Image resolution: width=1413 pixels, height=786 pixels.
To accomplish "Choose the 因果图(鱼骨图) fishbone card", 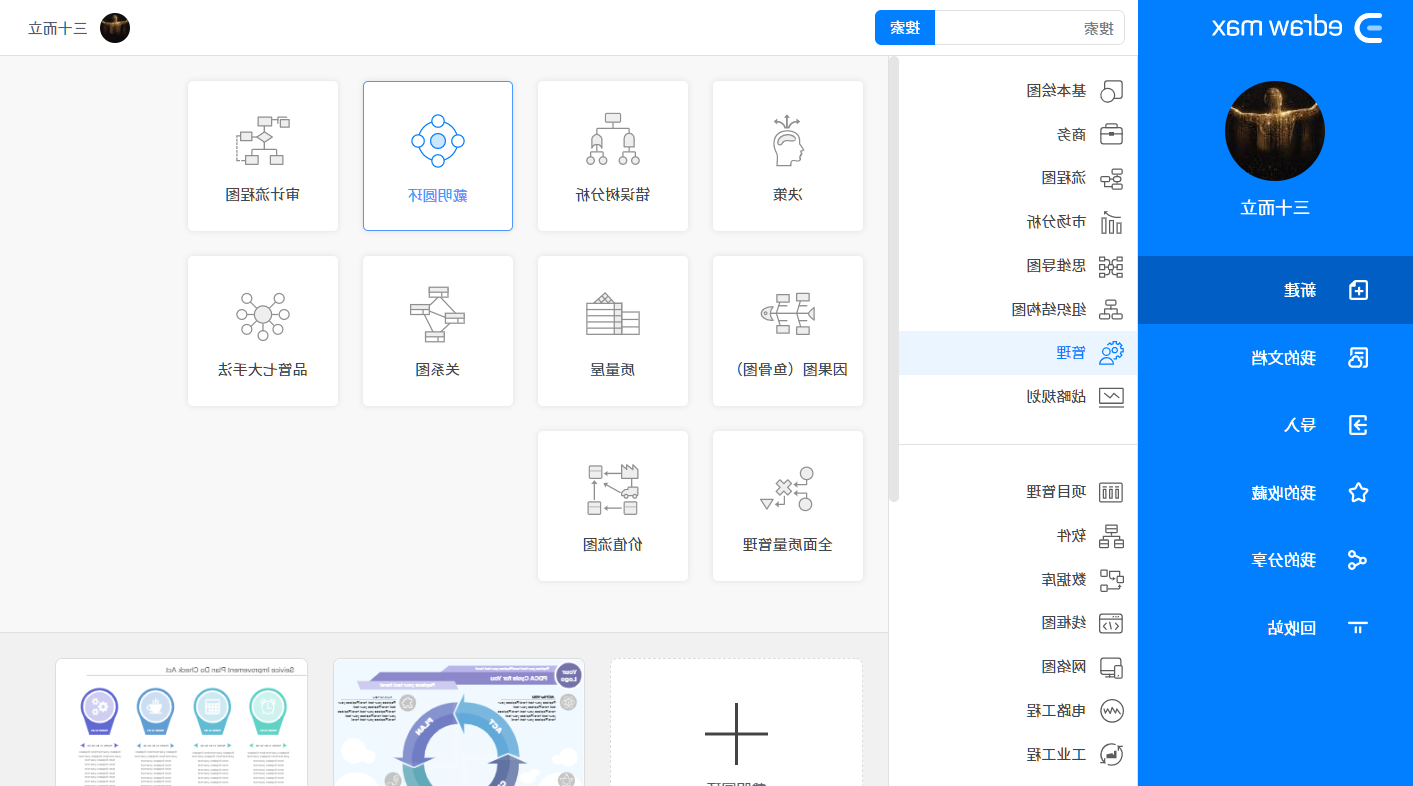I will coord(788,331).
